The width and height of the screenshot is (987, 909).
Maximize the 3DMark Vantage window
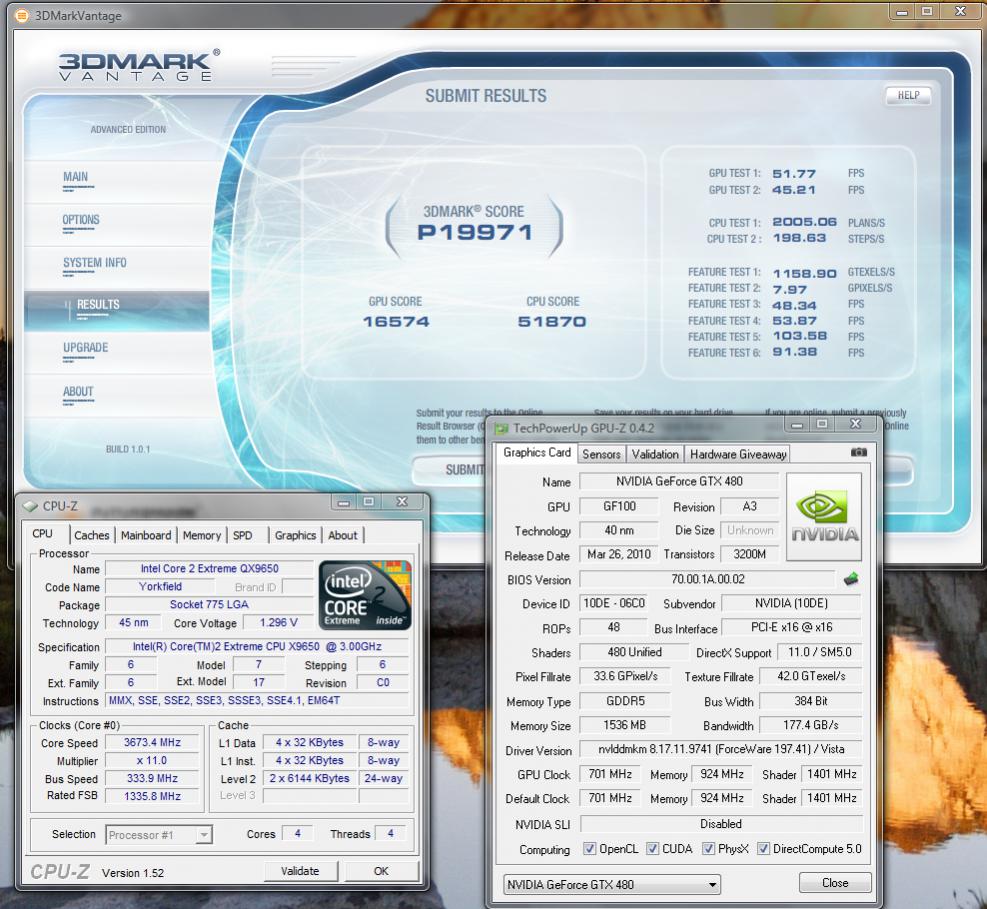coord(927,11)
